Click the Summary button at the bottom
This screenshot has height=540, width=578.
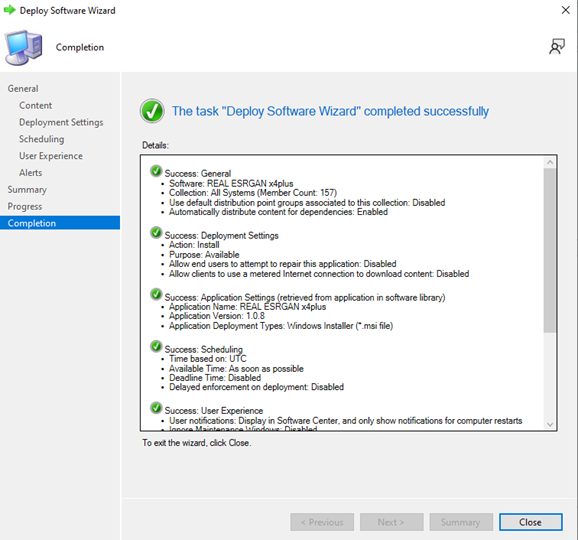pyautogui.click(x=461, y=522)
